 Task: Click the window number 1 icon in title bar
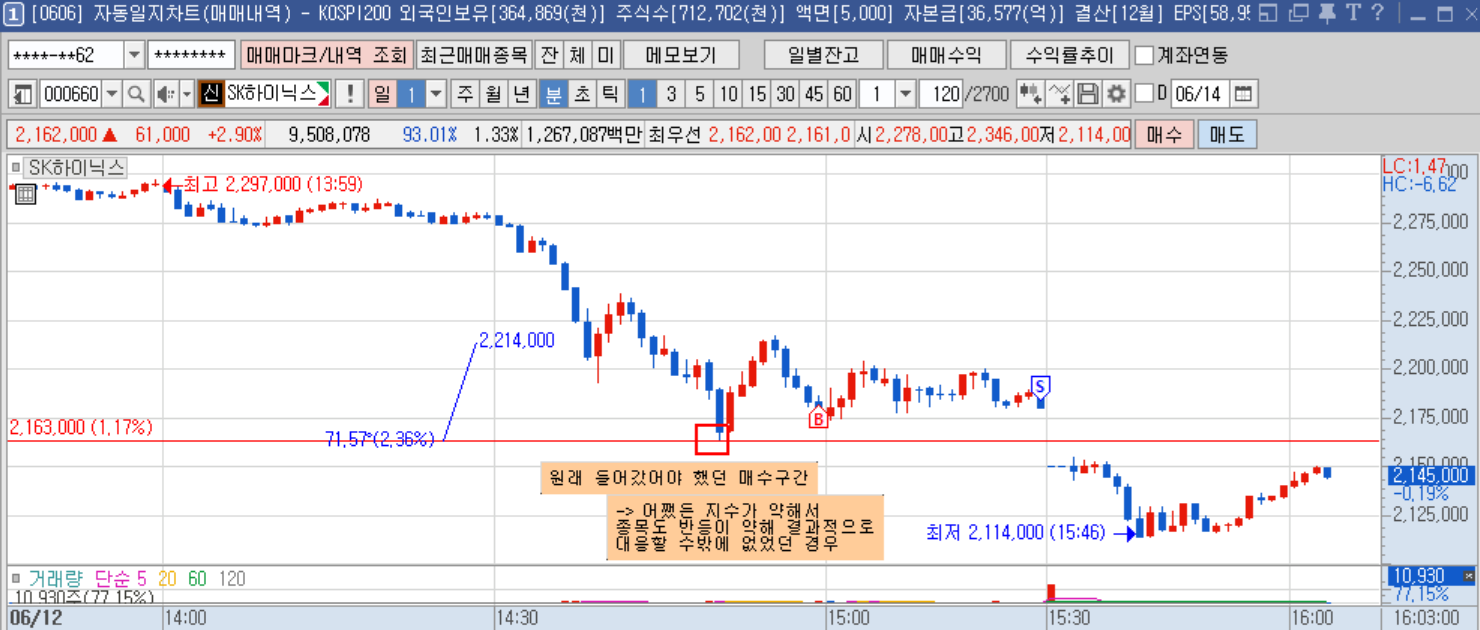point(14,13)
